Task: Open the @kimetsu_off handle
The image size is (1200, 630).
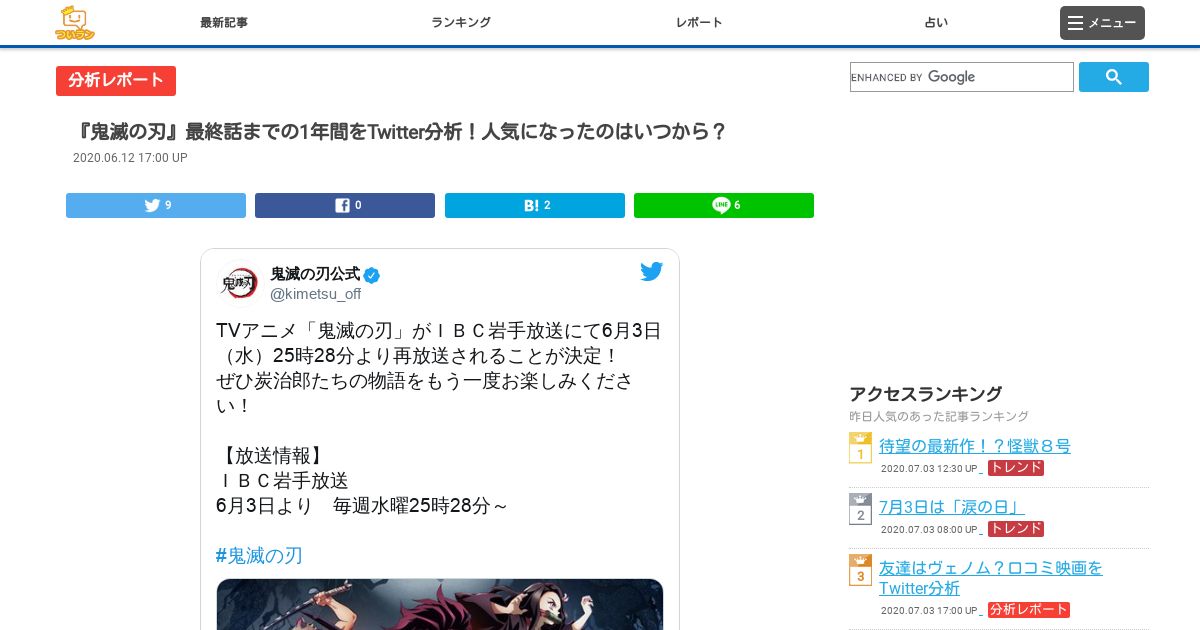Action: pyautogui.click(x=316, y=294)
